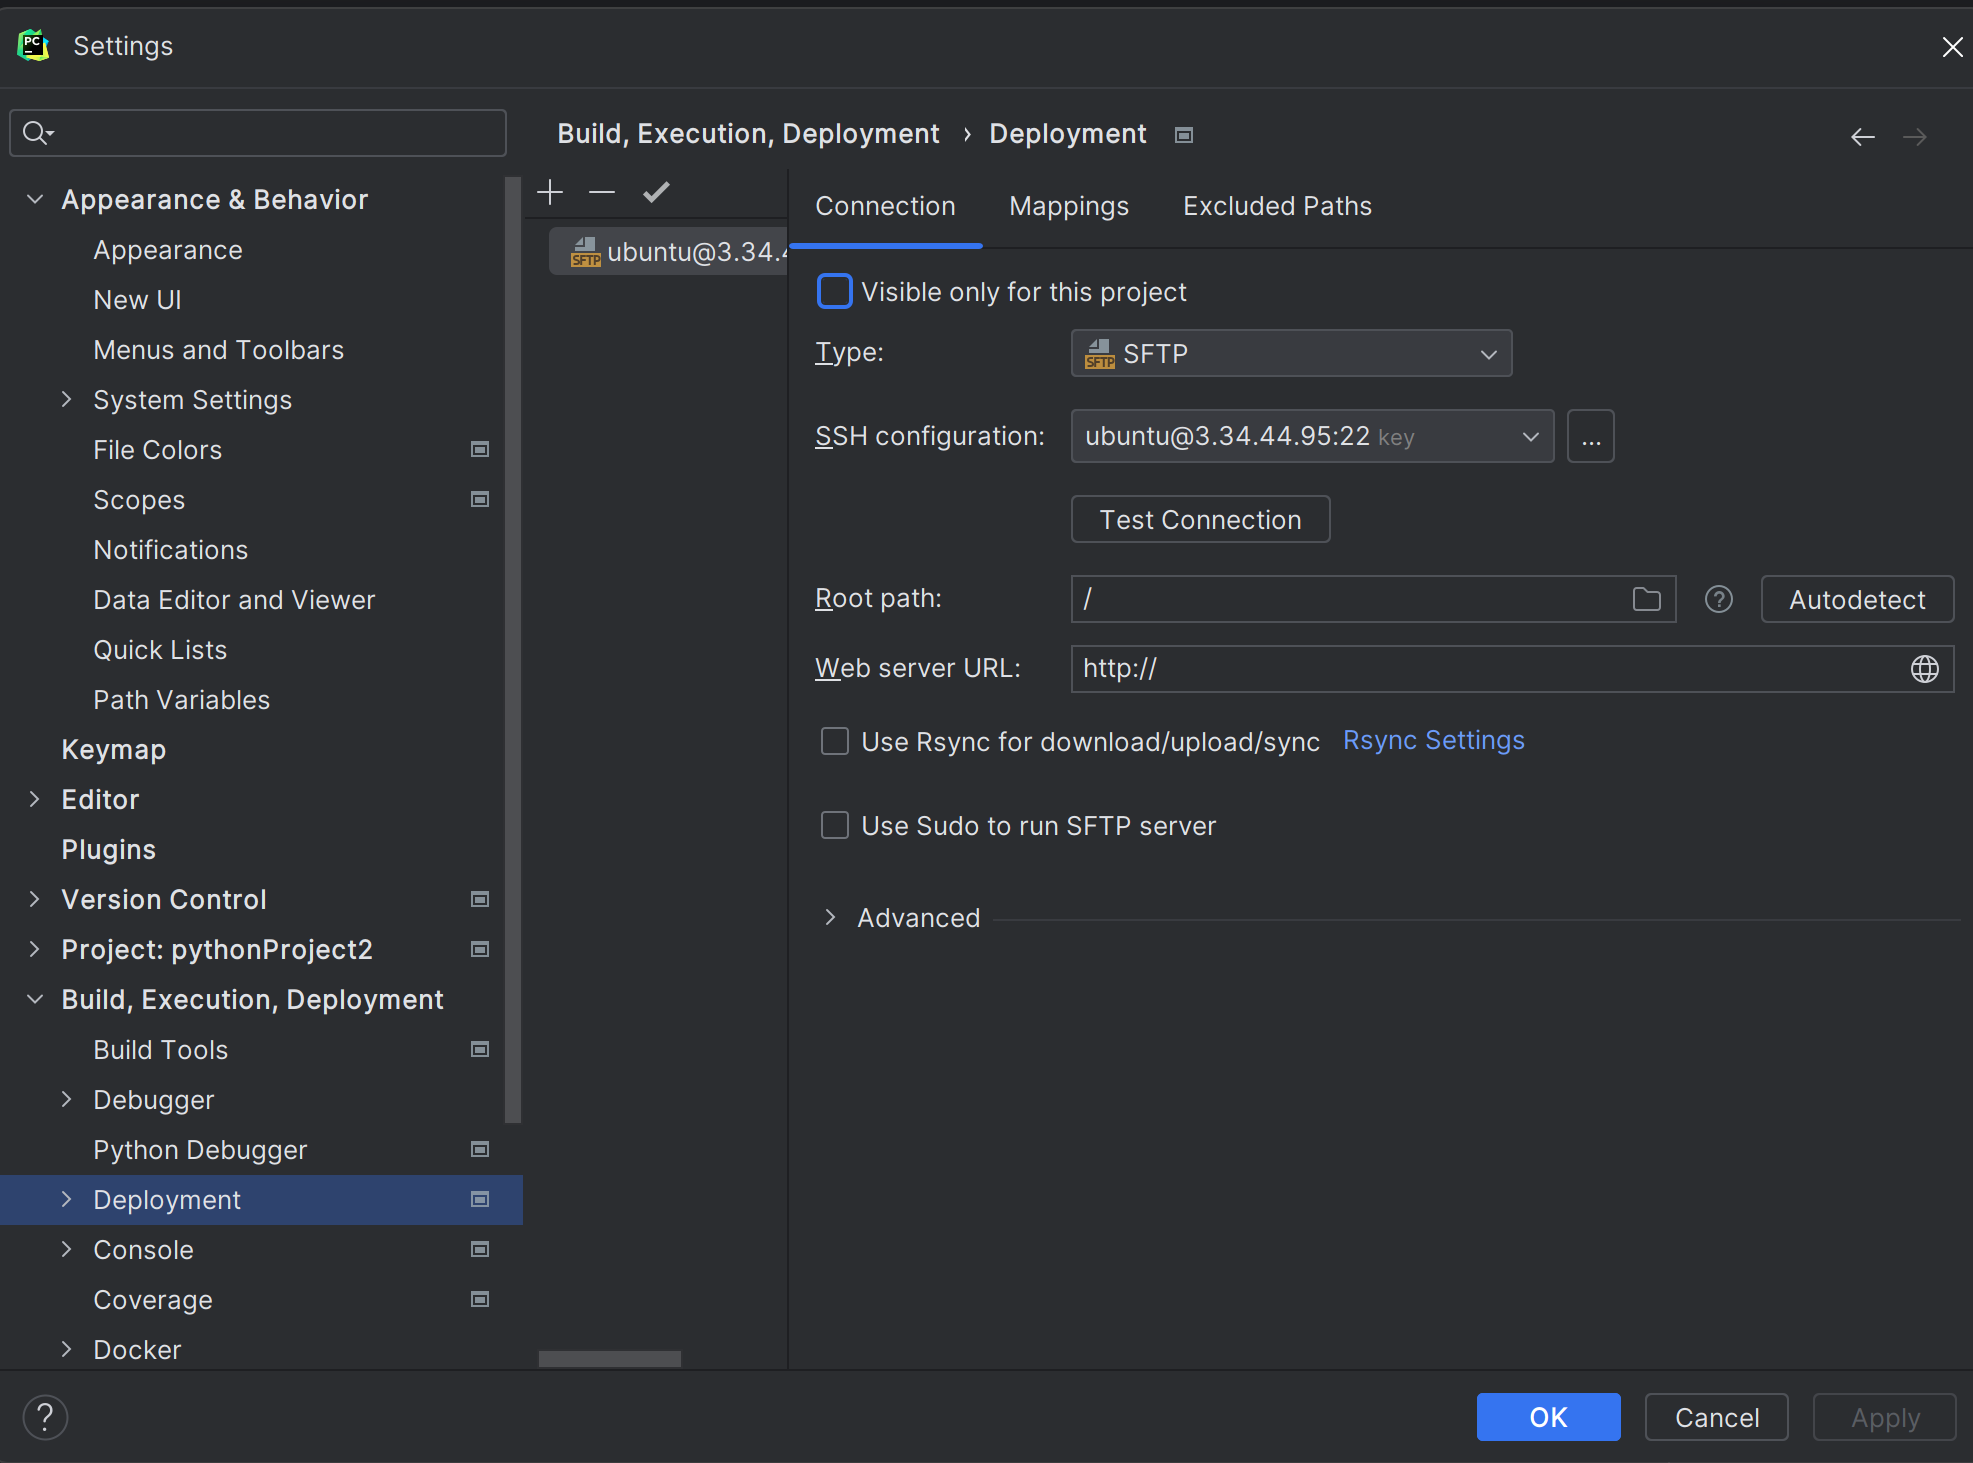Click the help icon in bottom corner
The width and height of the screenshot is (1973, 1463).
tap(44, 1417)
